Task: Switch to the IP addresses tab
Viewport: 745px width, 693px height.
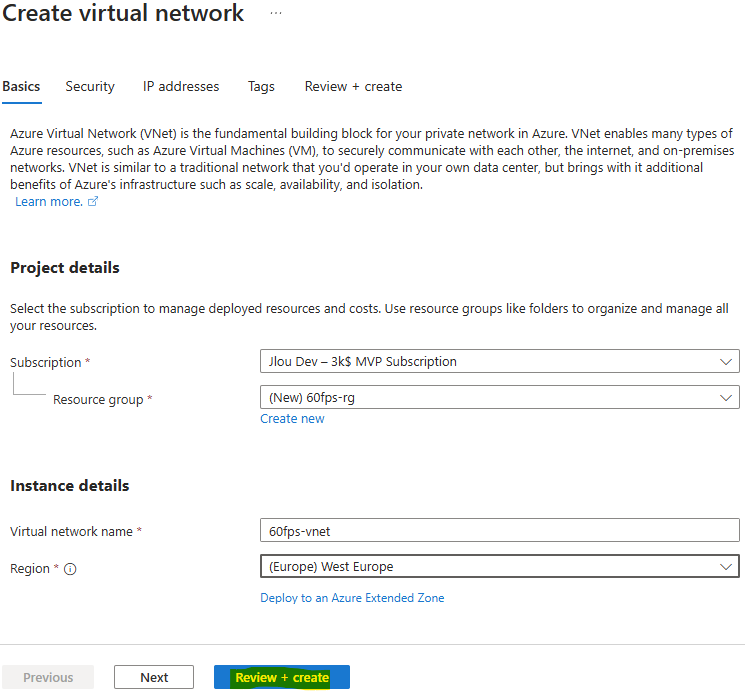Action: (x=181, y=86)
